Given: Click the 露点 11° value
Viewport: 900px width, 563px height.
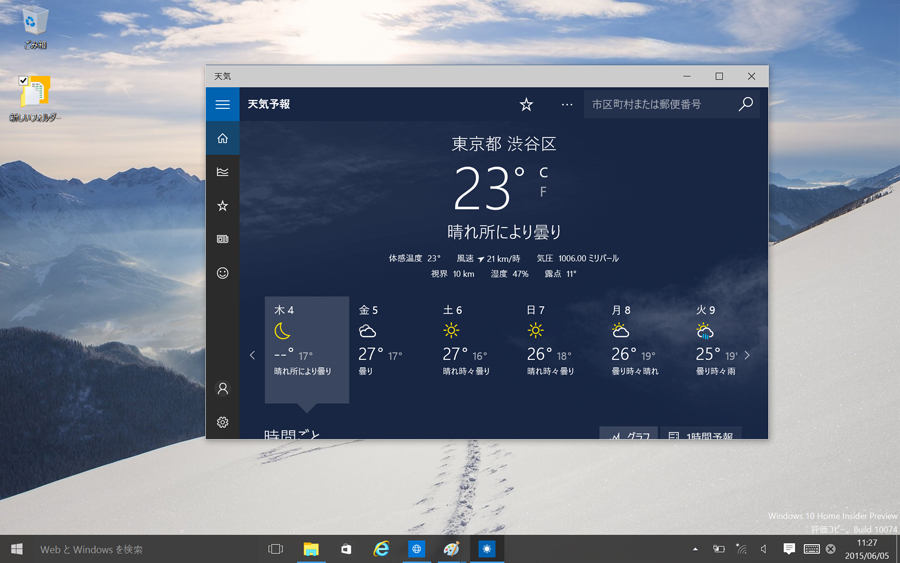Looking at the screenshot, I should click(560, 274).
